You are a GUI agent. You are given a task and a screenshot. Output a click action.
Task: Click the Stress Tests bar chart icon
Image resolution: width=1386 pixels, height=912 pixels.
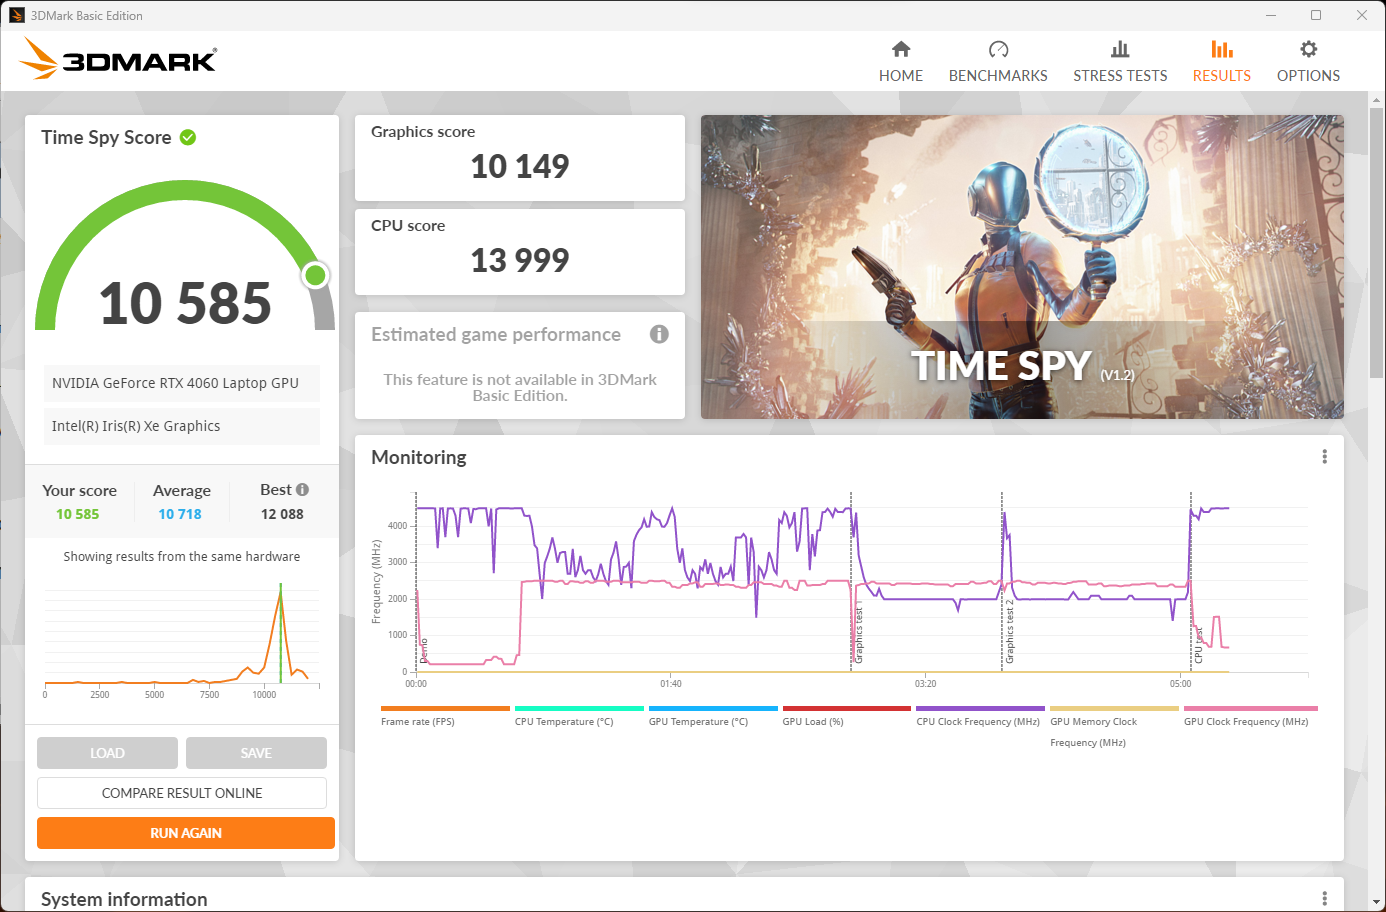(x=1120, y=49)
